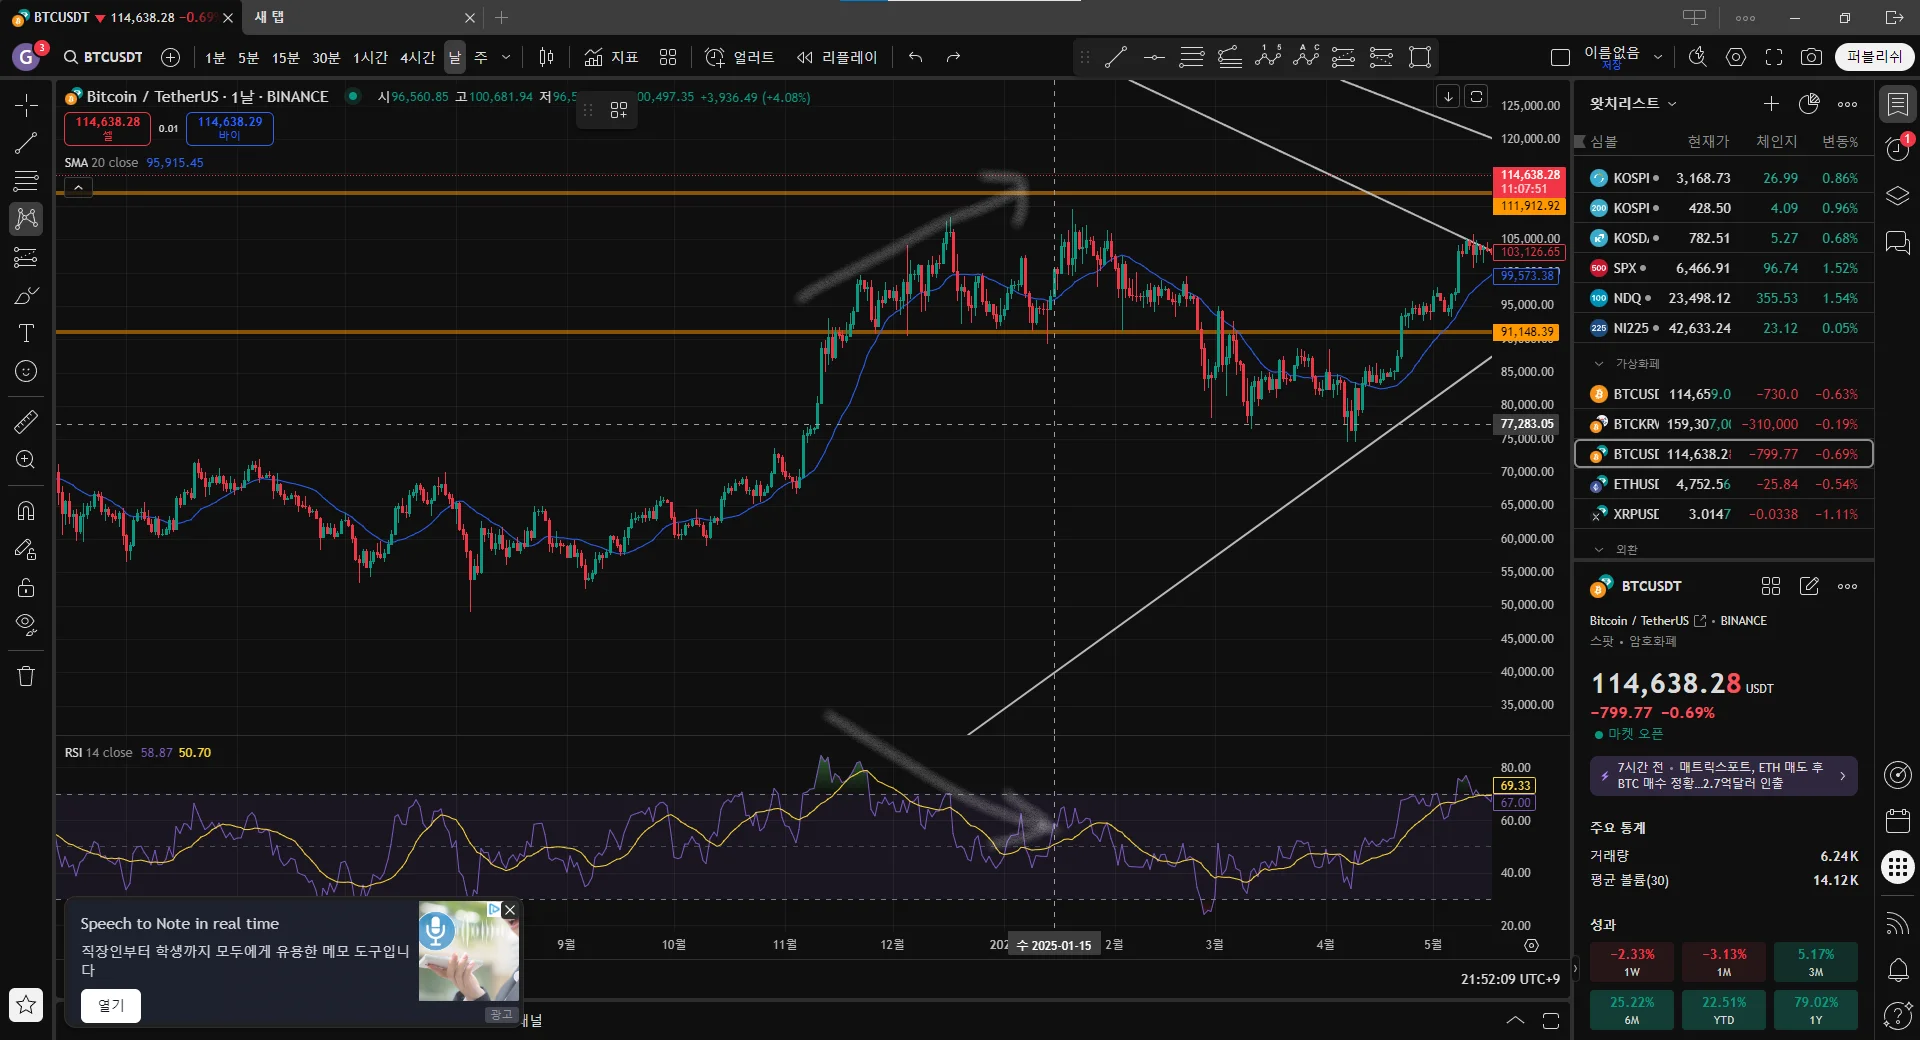The image size is (1920, 1040).
Task: Select the 15분 timeframe
Action: point(286,58)
